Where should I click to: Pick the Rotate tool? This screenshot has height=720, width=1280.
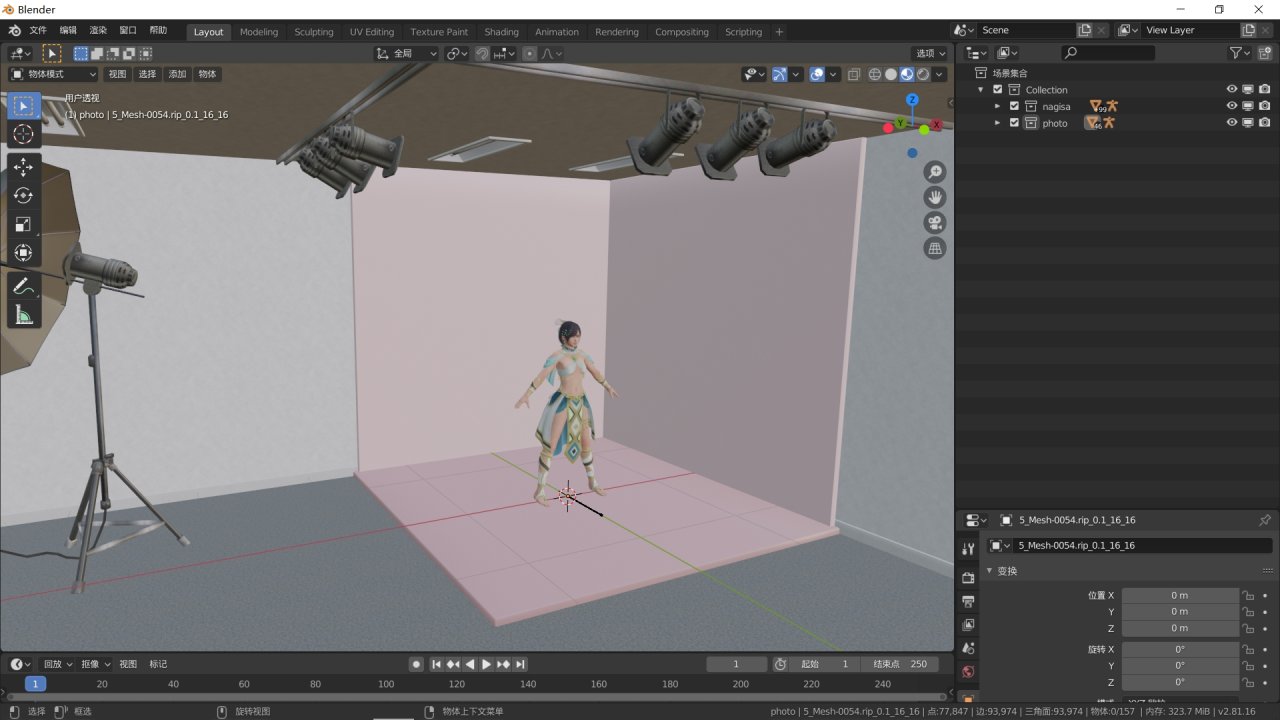(24, 196)
